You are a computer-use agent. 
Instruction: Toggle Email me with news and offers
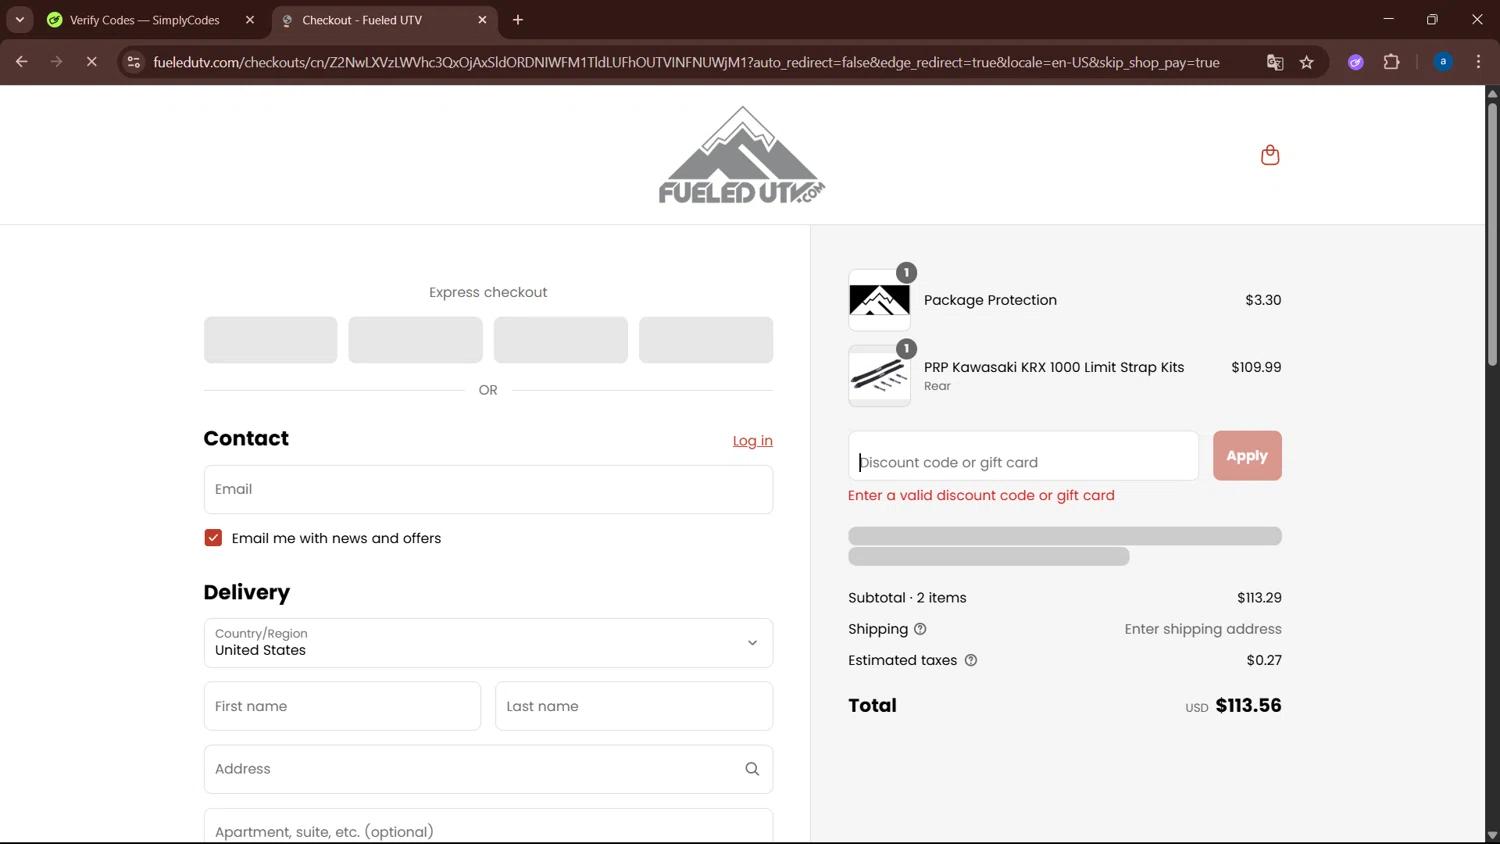coord(213,538)
